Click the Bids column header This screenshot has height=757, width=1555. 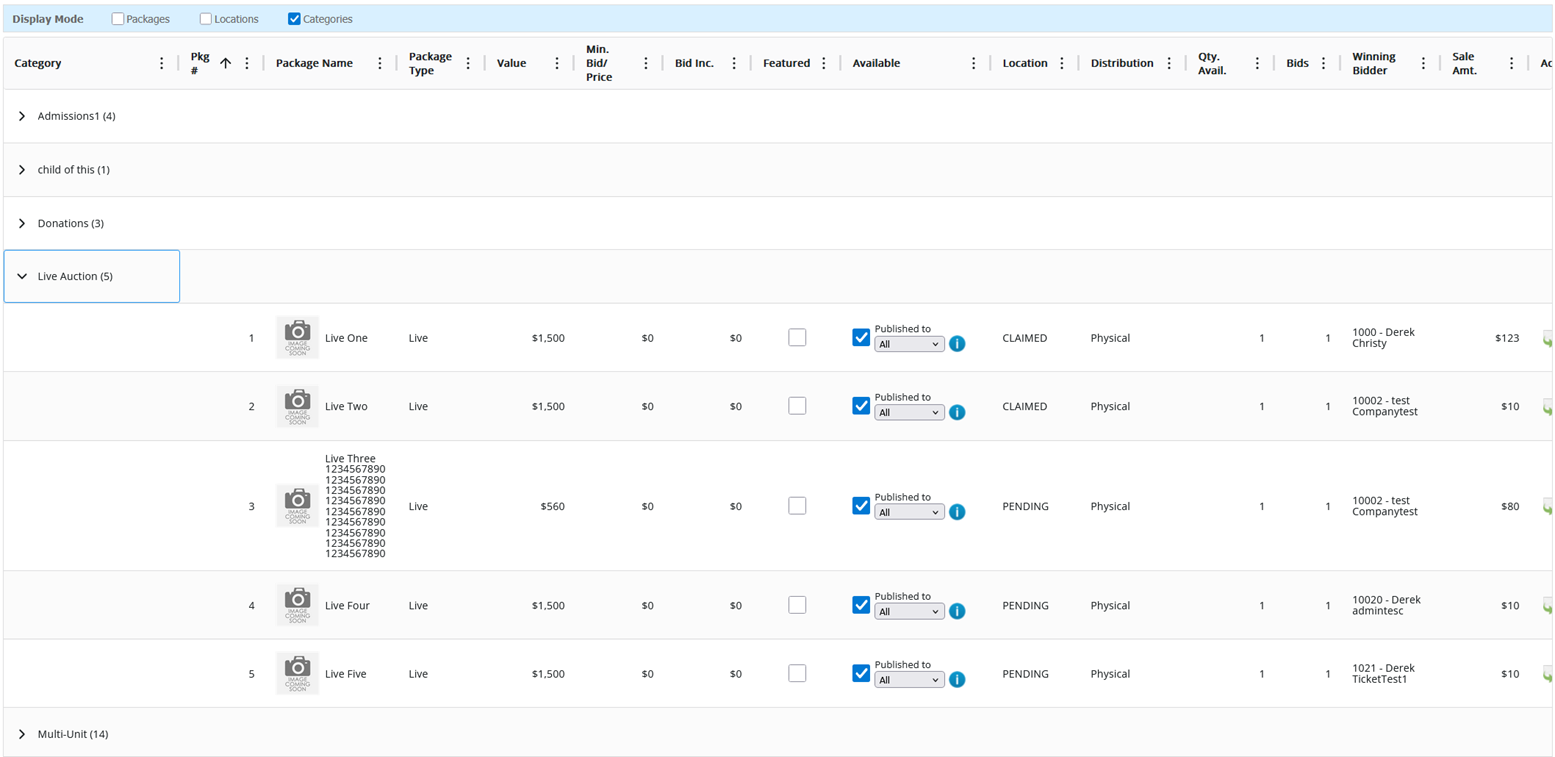(x=1297, y=63)
